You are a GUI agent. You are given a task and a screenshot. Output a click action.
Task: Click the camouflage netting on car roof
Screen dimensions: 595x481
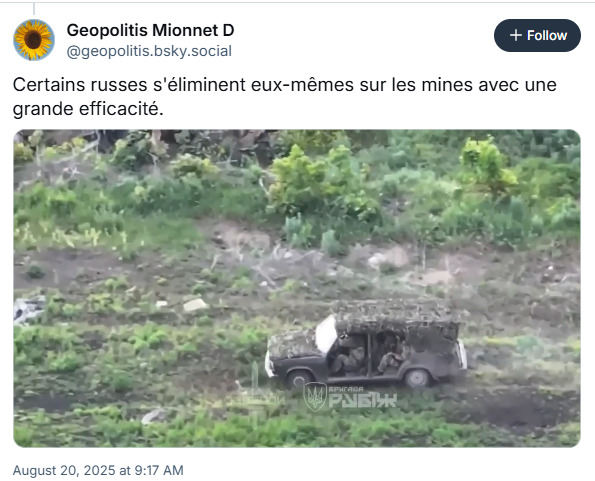(397, 317)
